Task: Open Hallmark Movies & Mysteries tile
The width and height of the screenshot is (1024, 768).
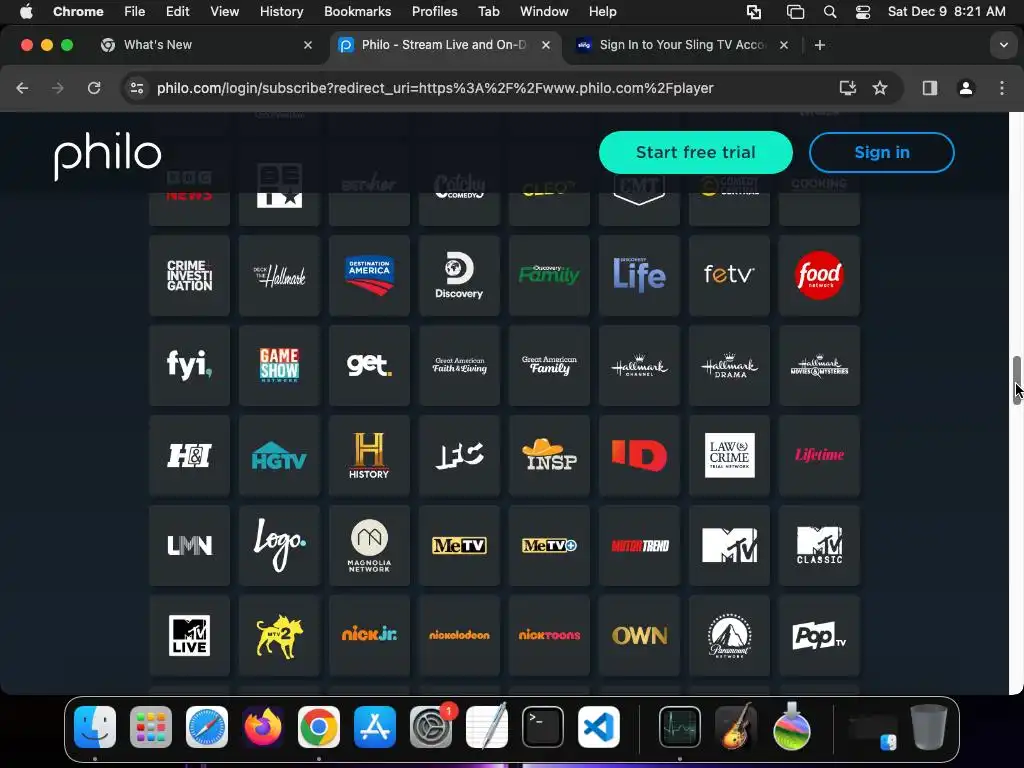Action: point(820,366)
